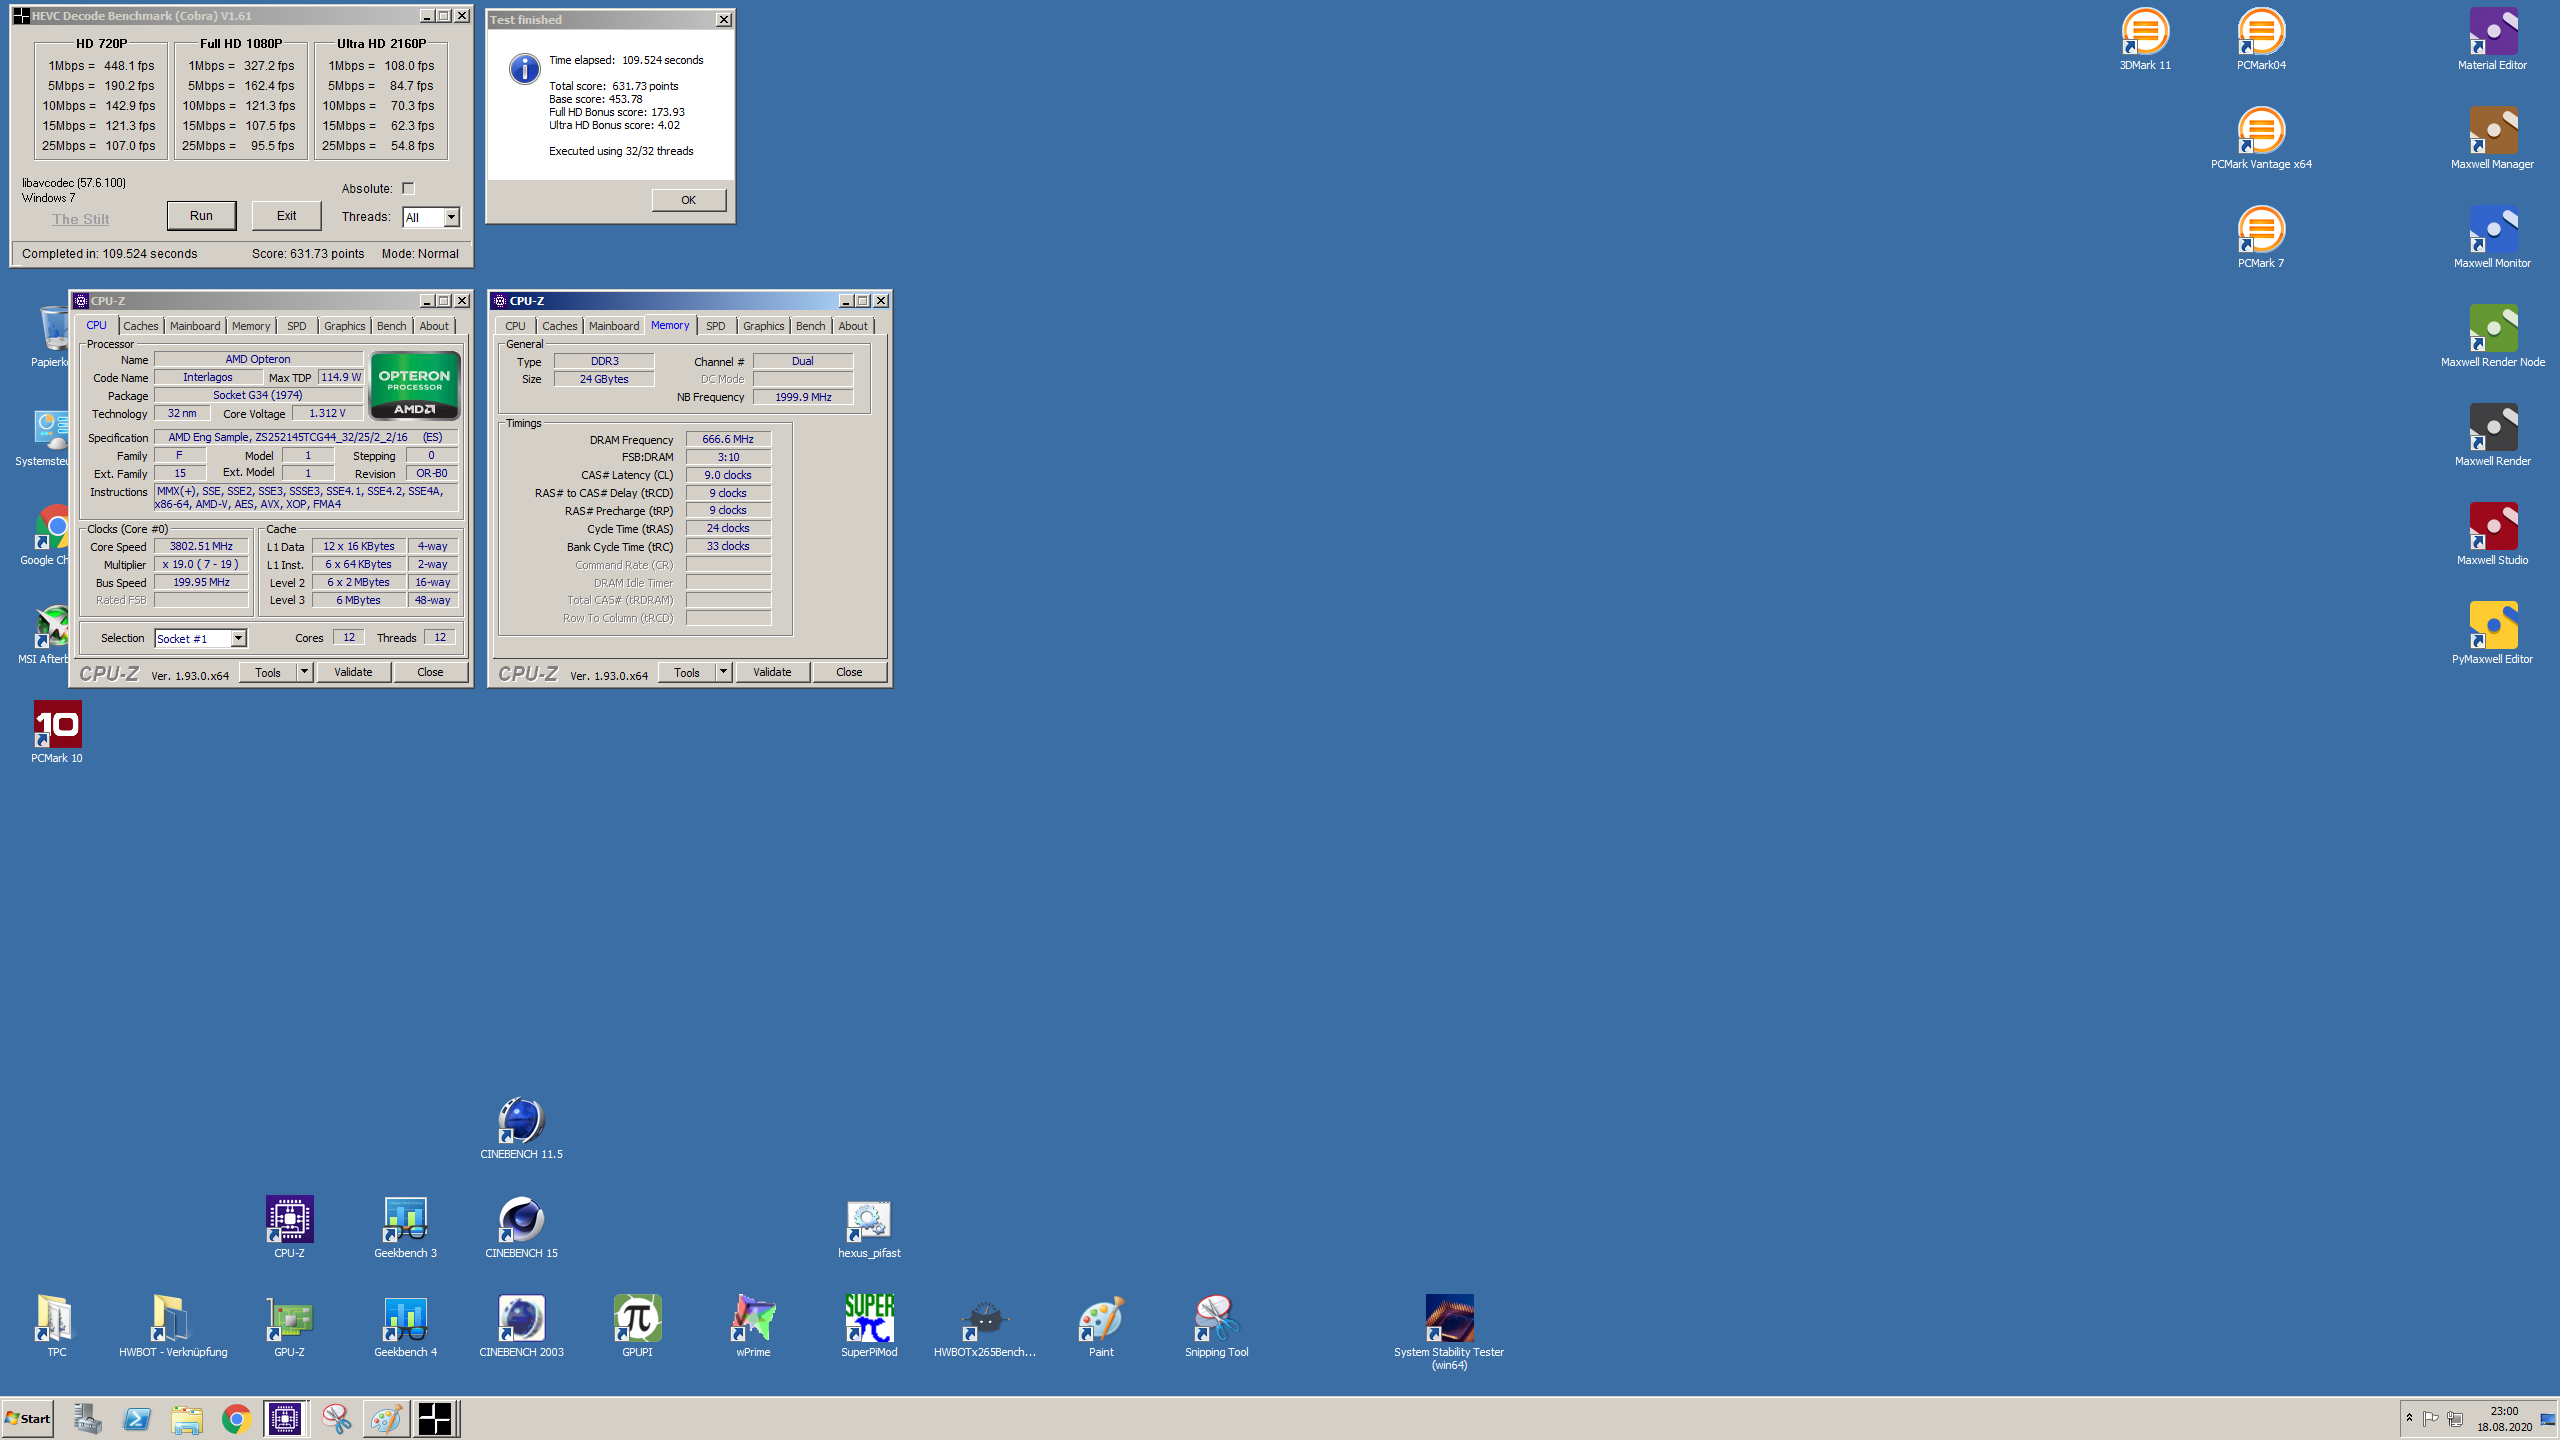Open the CPU-Z desktop shortcut
Image resolution: width=2560 pixels, height=1440 pixels.
pos(289,1227)
